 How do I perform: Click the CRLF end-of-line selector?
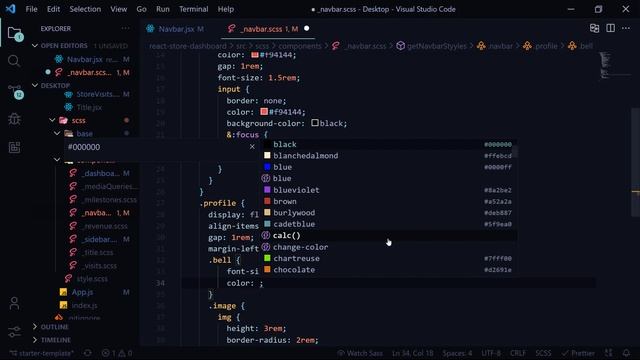(x=518, y=353)
